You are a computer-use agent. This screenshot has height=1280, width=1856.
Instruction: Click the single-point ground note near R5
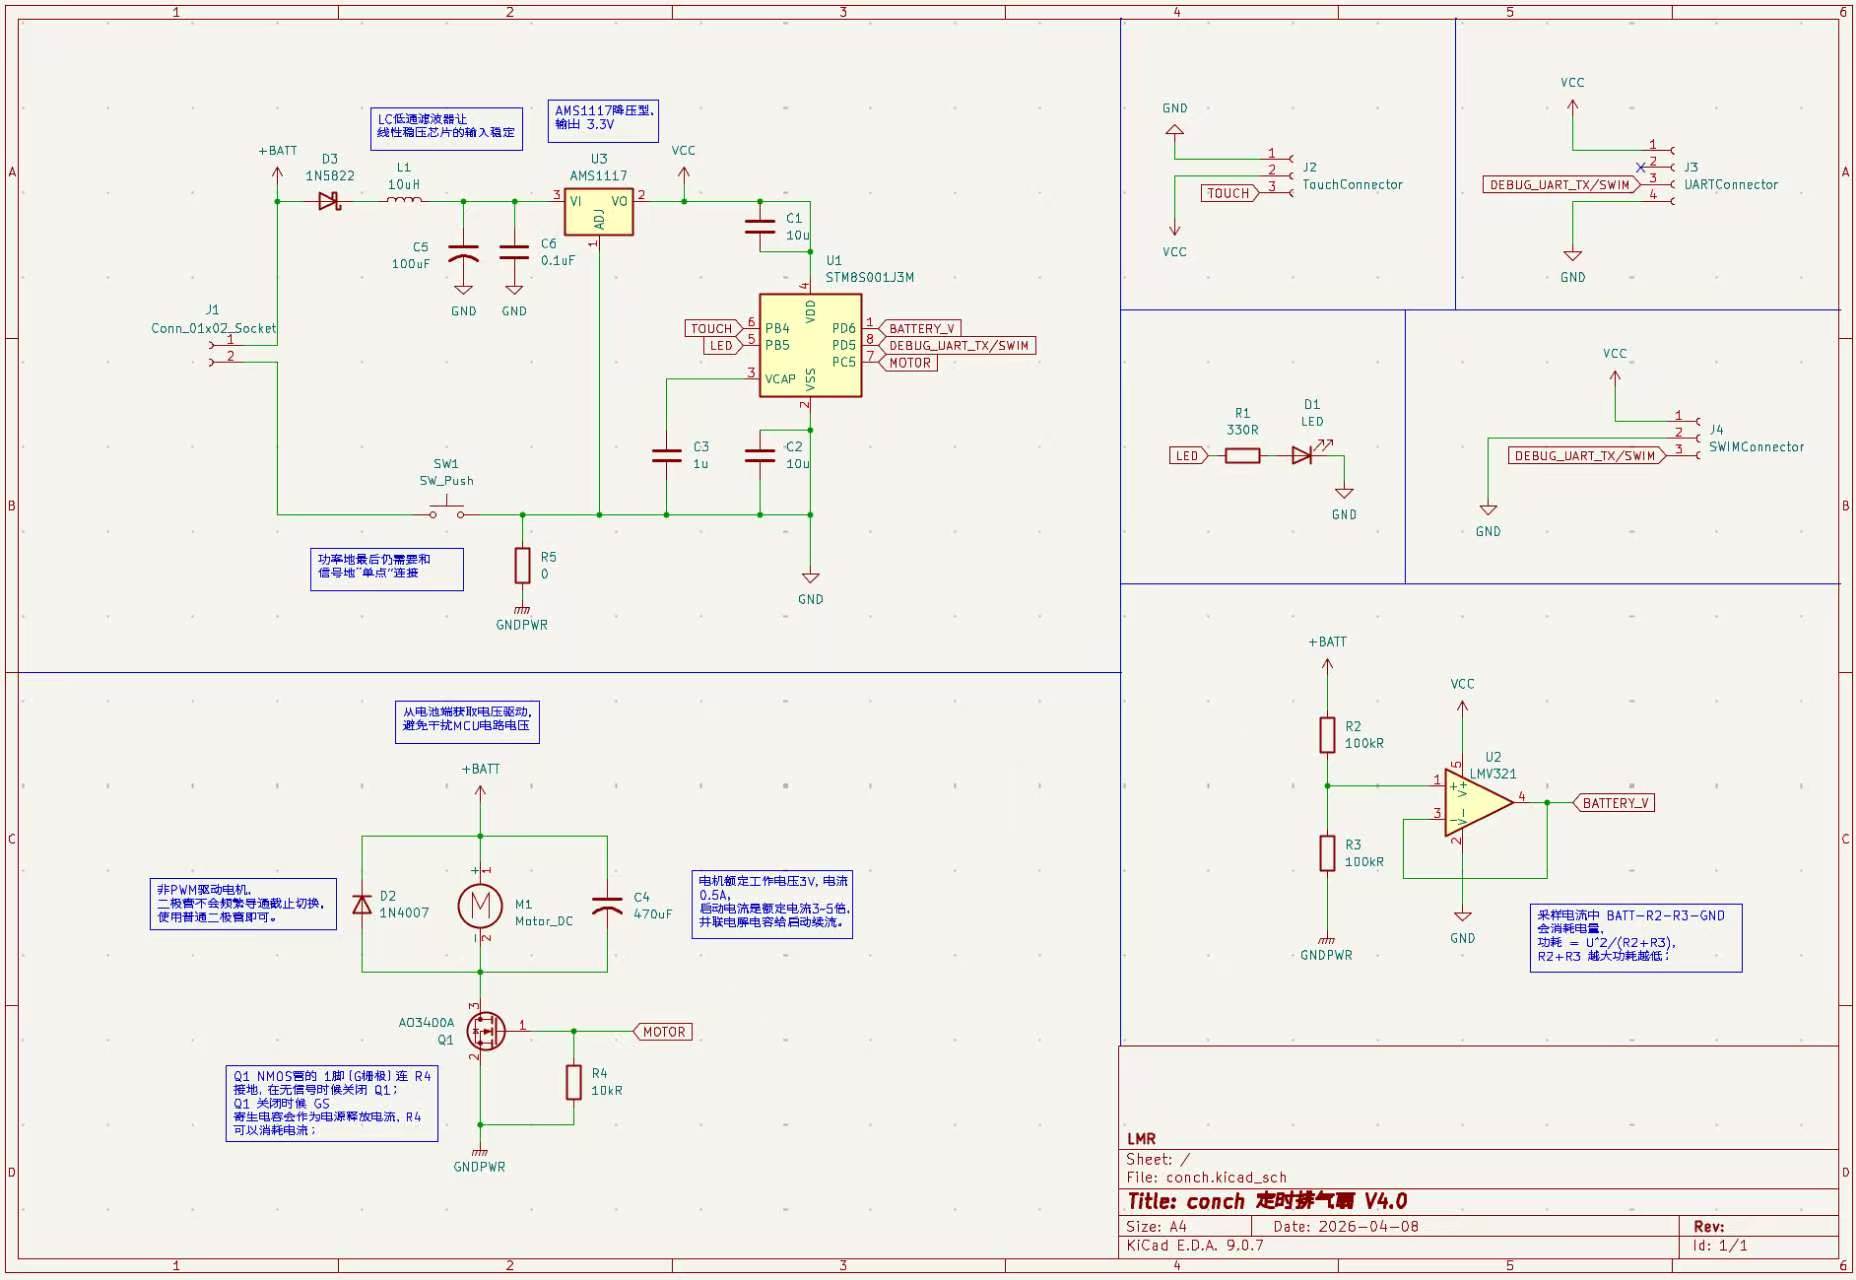386,568
